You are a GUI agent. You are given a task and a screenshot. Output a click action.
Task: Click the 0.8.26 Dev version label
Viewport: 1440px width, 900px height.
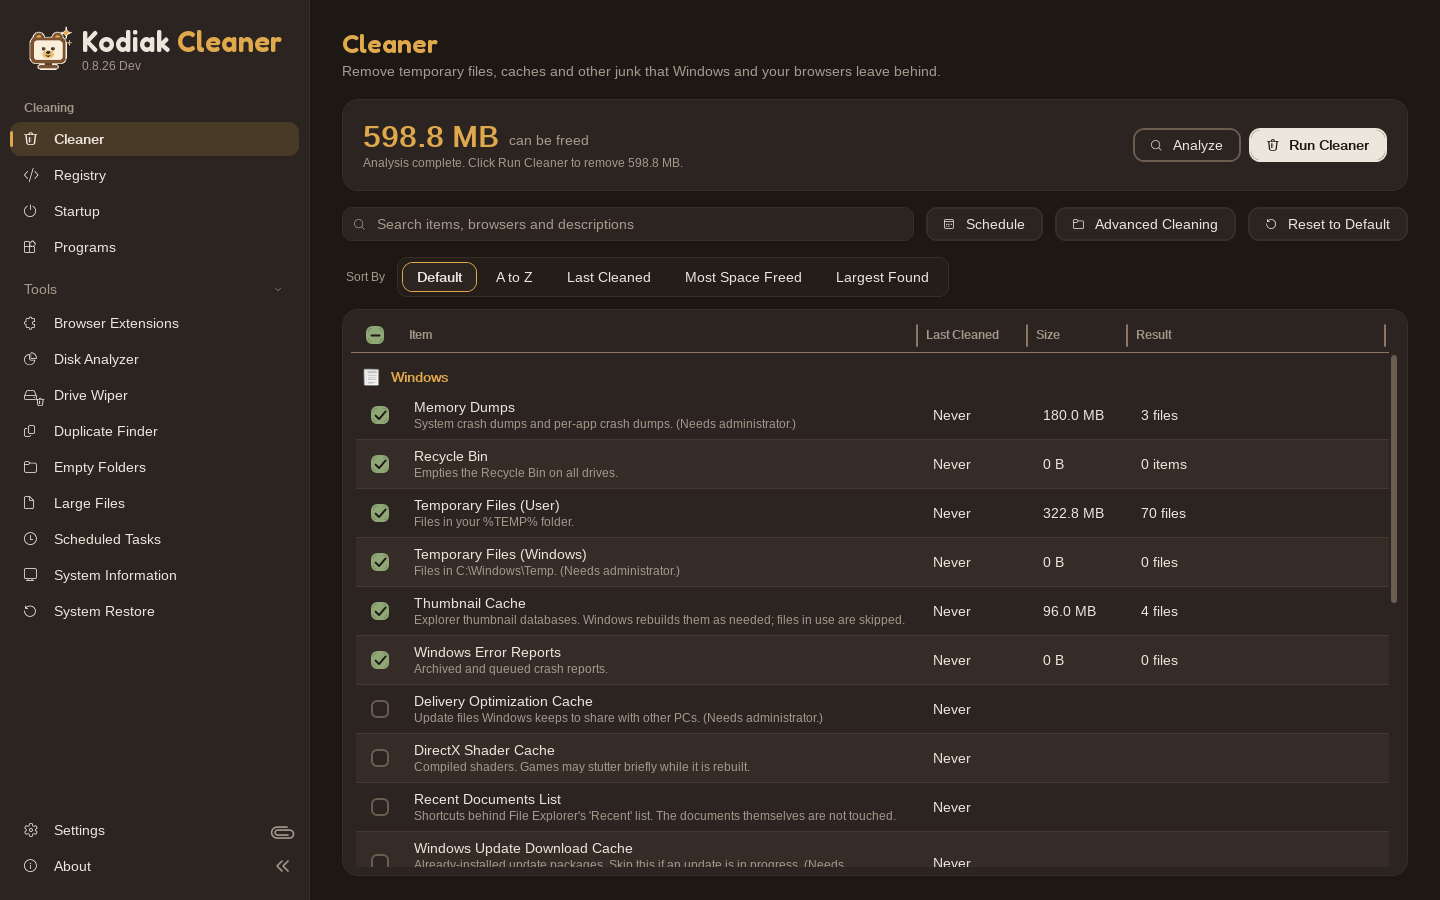click(111, 66)
